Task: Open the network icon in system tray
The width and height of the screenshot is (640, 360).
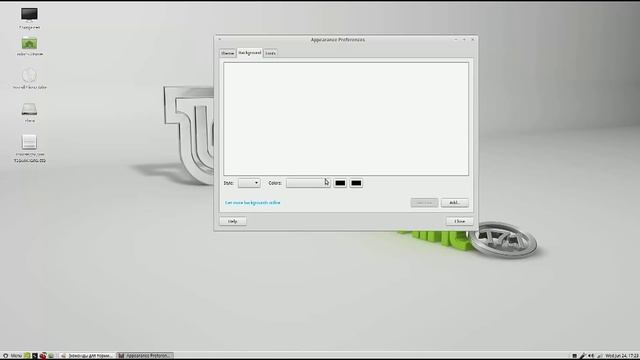Action: point(600,356)
